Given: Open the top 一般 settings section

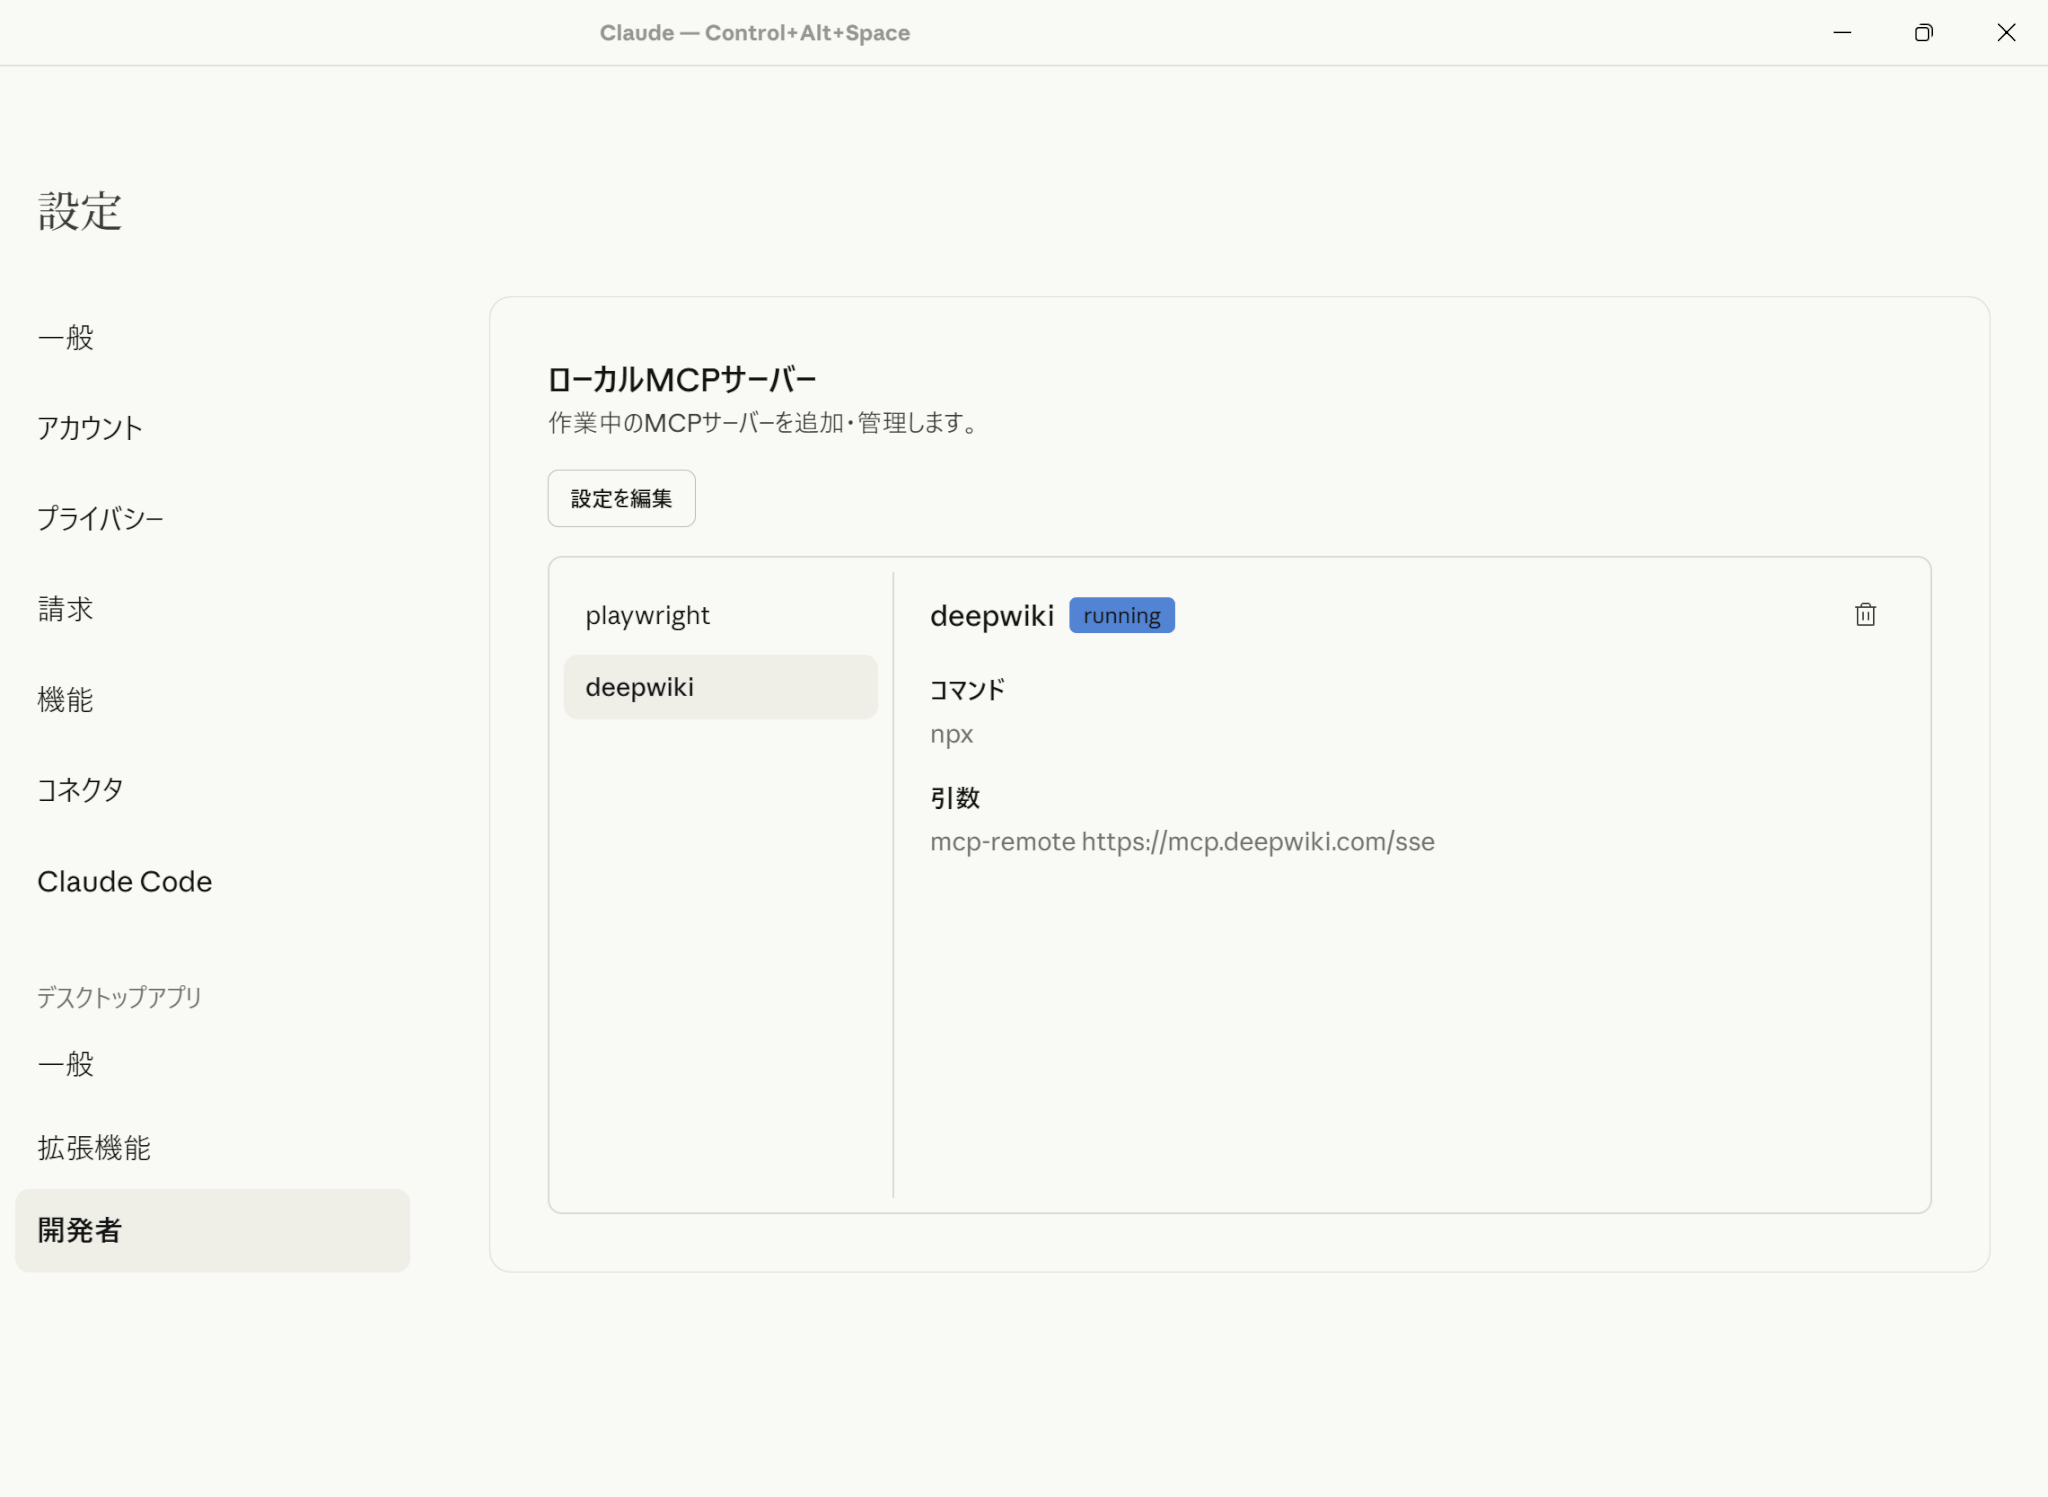Looking at the screenshot, I should click(66, 338).
